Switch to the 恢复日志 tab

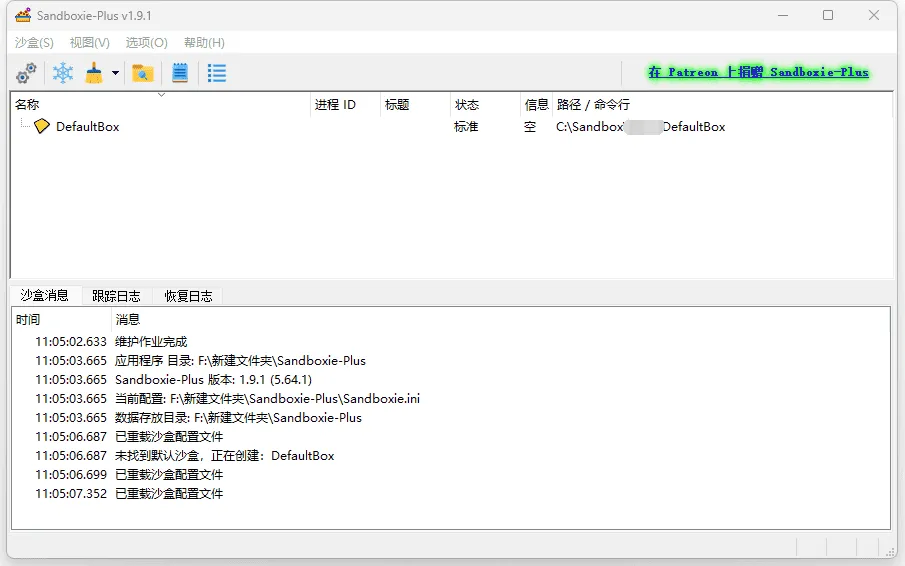click(188, 296)
